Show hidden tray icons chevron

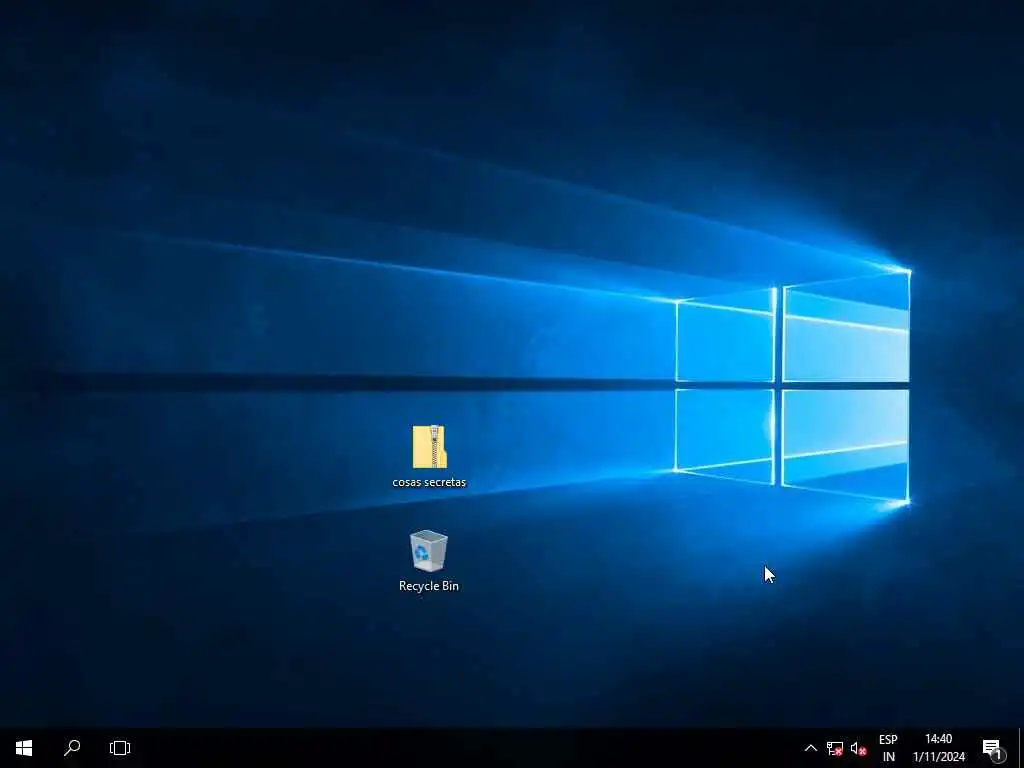click(x=810, y=748)
